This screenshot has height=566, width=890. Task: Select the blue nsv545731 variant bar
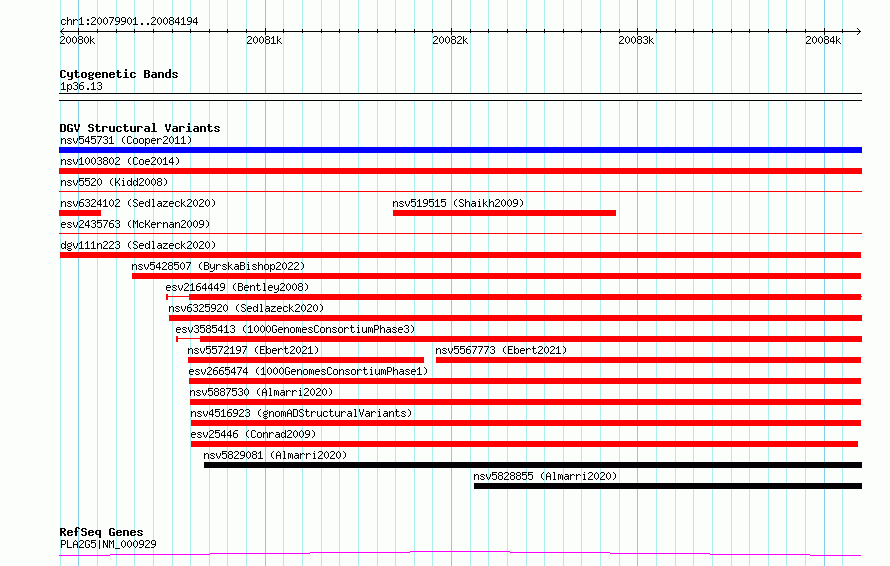click(460, 150)
